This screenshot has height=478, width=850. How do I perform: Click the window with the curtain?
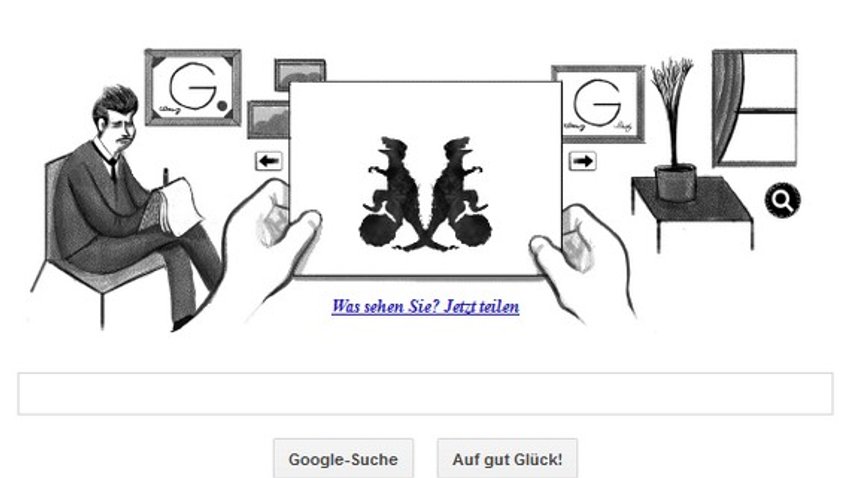[x=755, y=108]
